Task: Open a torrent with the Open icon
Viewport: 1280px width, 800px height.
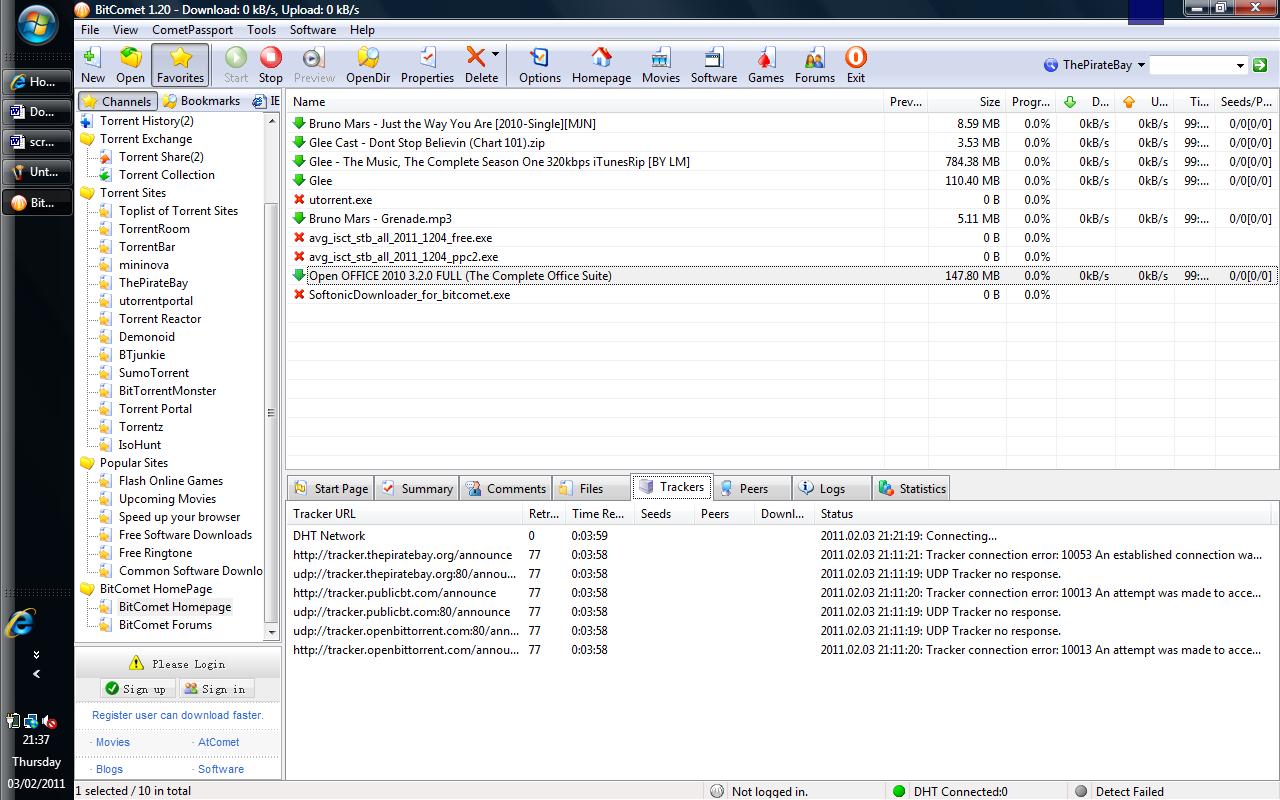Action: tap(131, 65)
